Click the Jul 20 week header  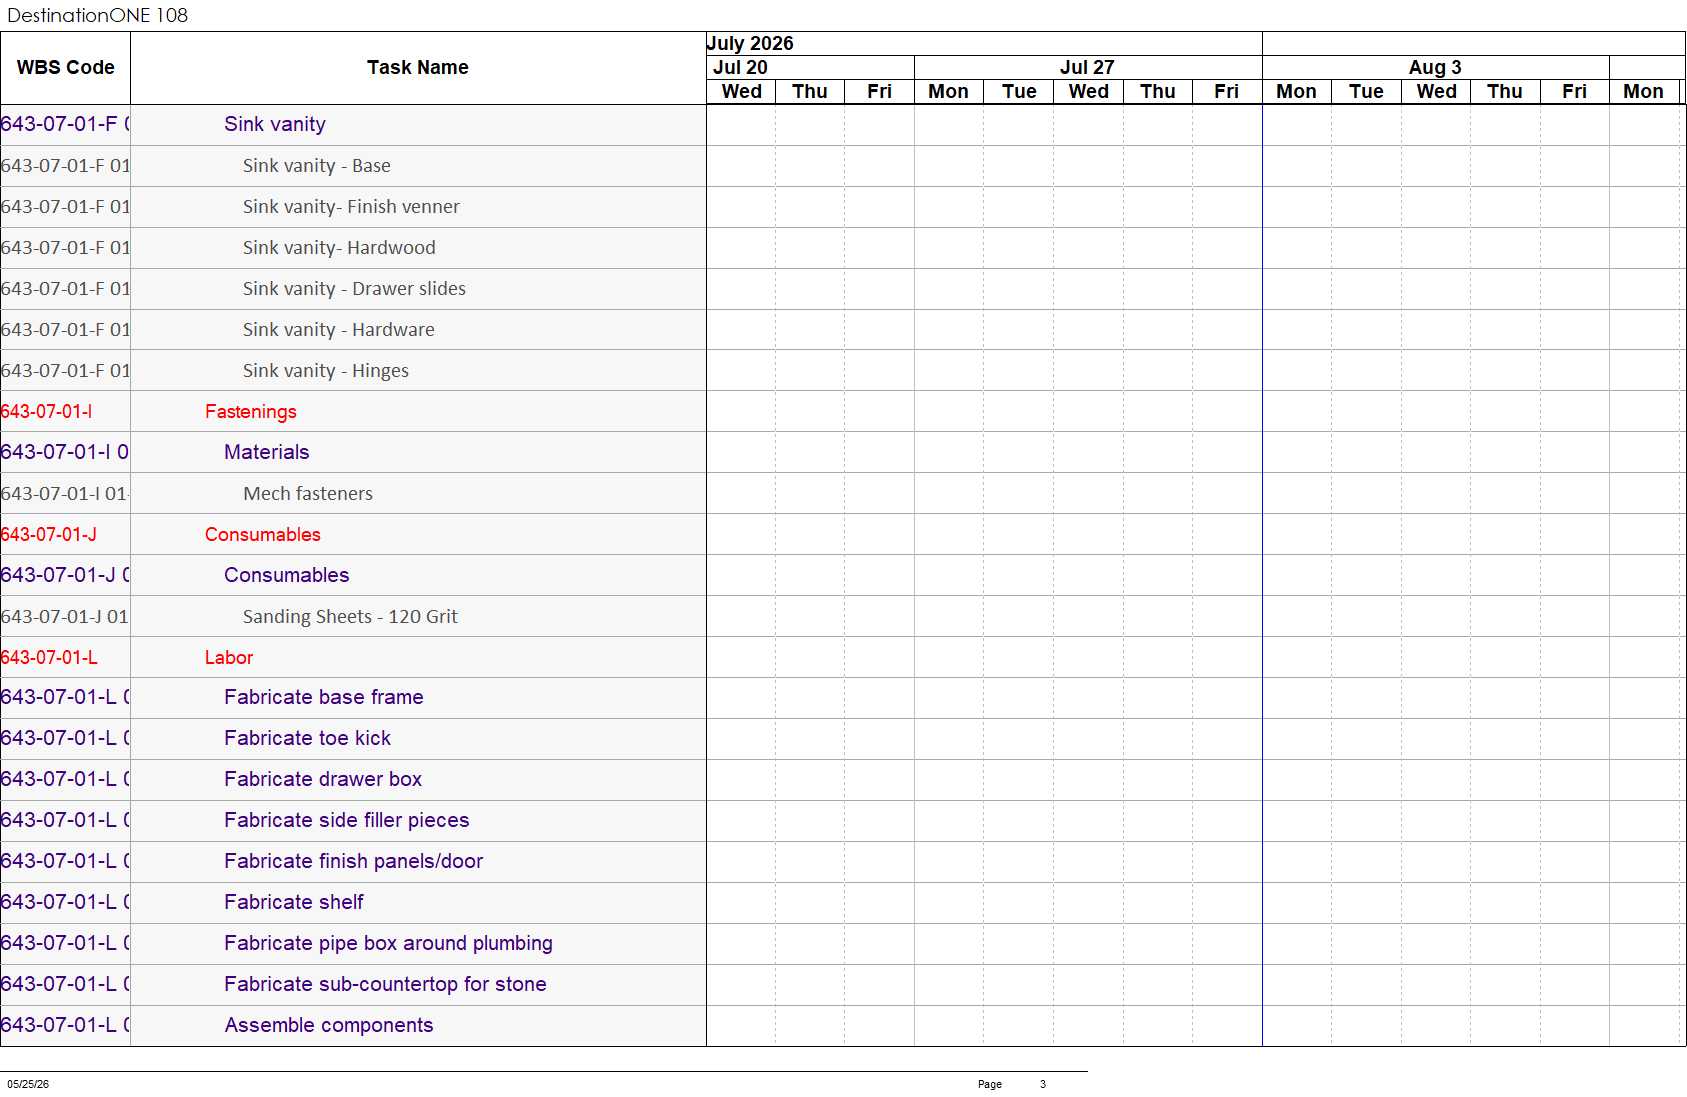[741, 68]
